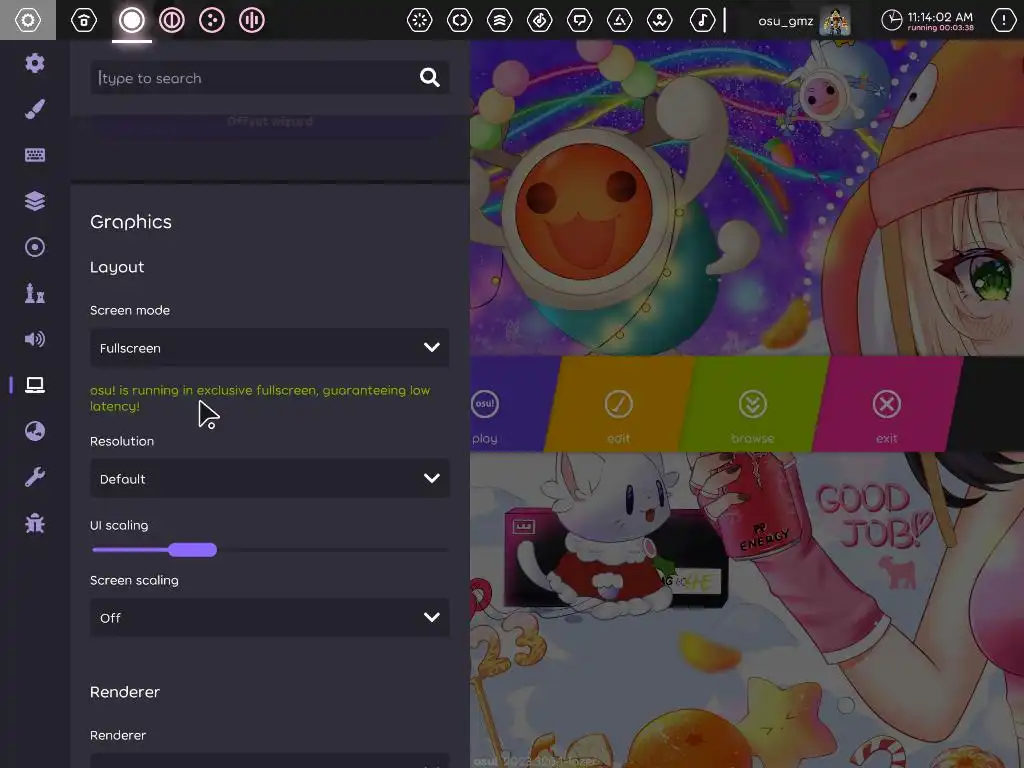Jump to Audio settings speaker icon
This screenshot has height=768, width=1024.
pos(35,339)
